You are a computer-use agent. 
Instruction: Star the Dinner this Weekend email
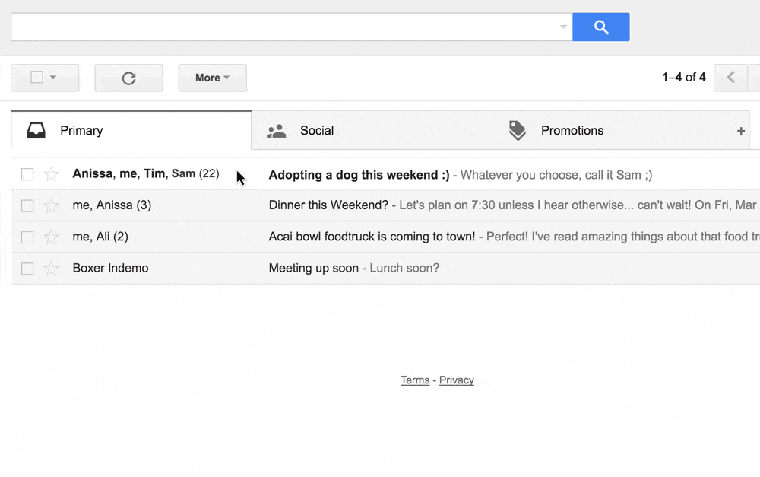(x=51, y=206)
